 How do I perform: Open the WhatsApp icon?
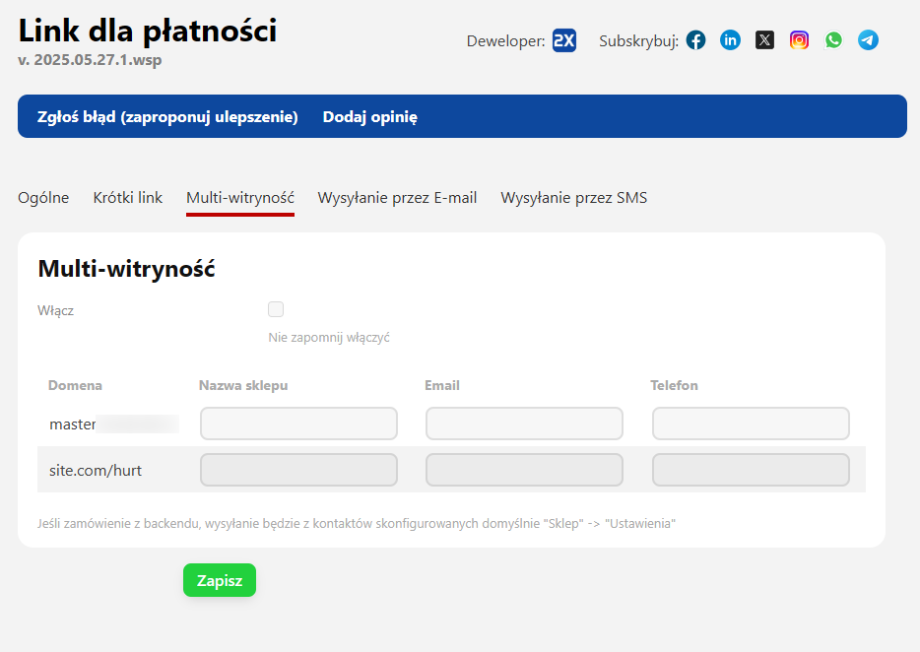click(x=834, y=40)
